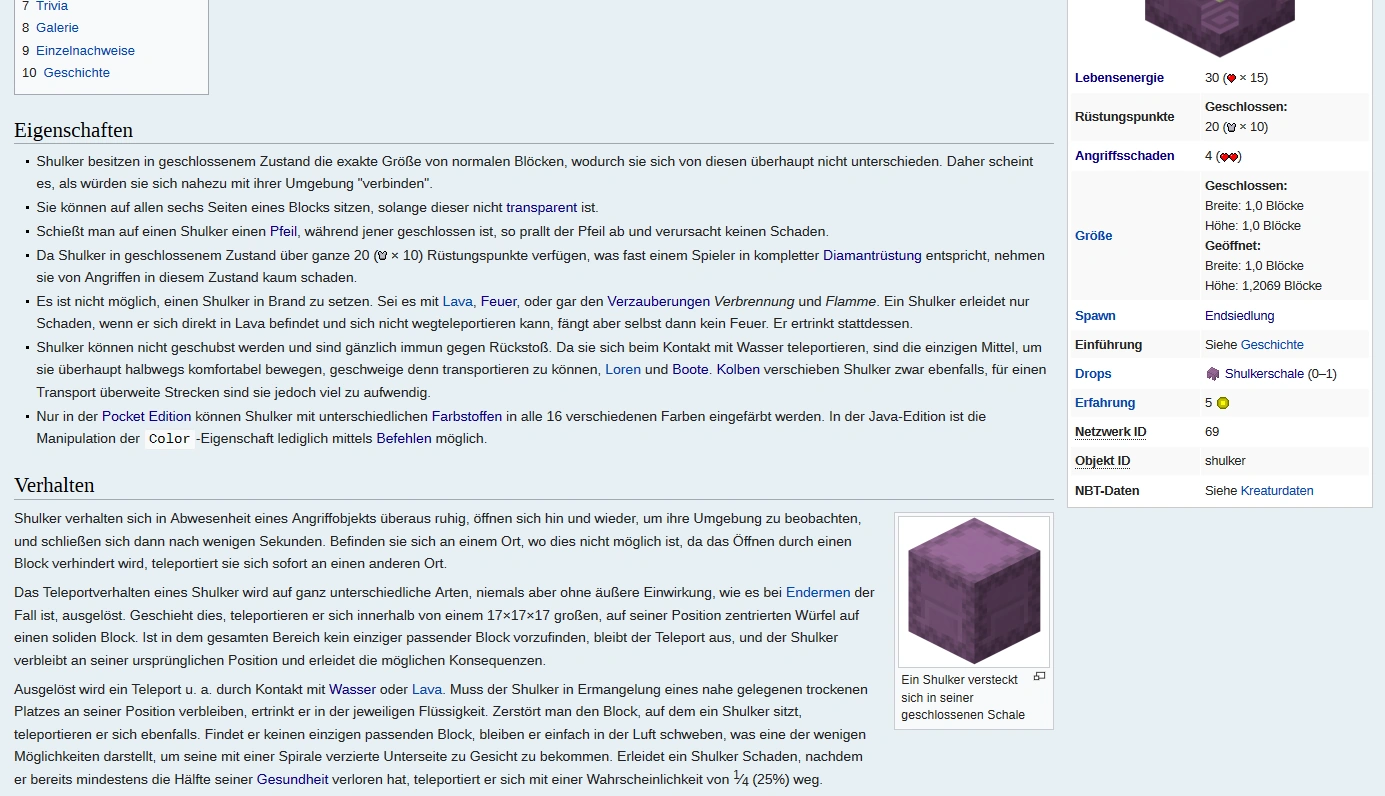Go to Einzelnachweise in the contents list
Image resolution: width=1385 pixels, height=796 pixels.
click(x=85, y=51)
